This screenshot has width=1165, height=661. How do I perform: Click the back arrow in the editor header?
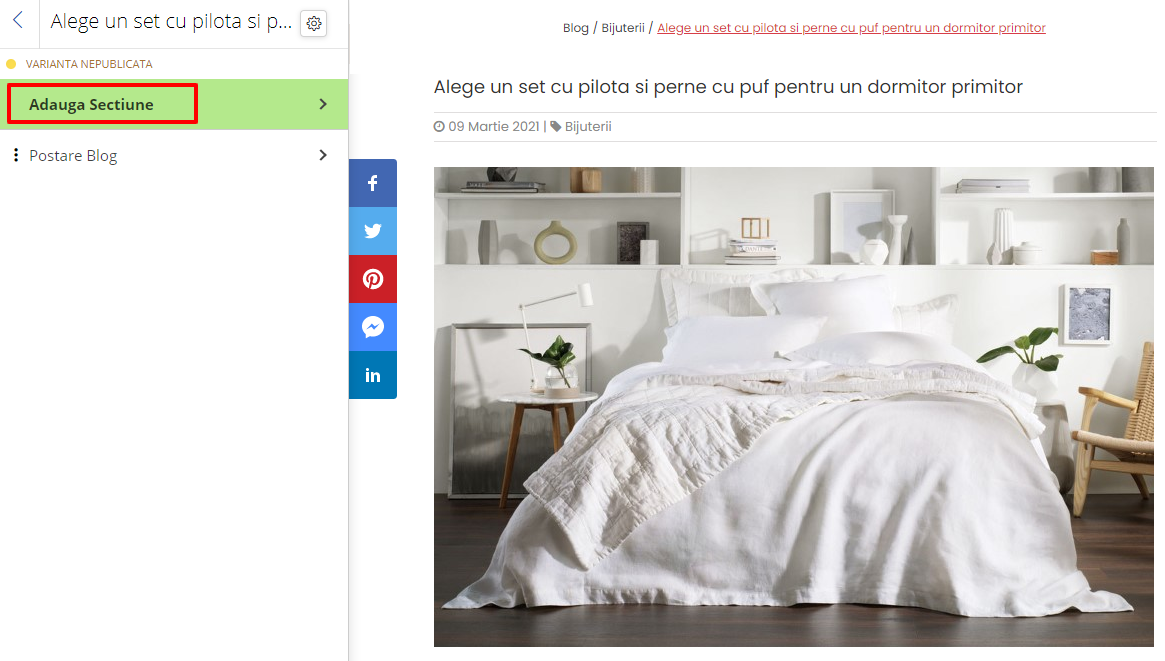[x=19, y=21]
